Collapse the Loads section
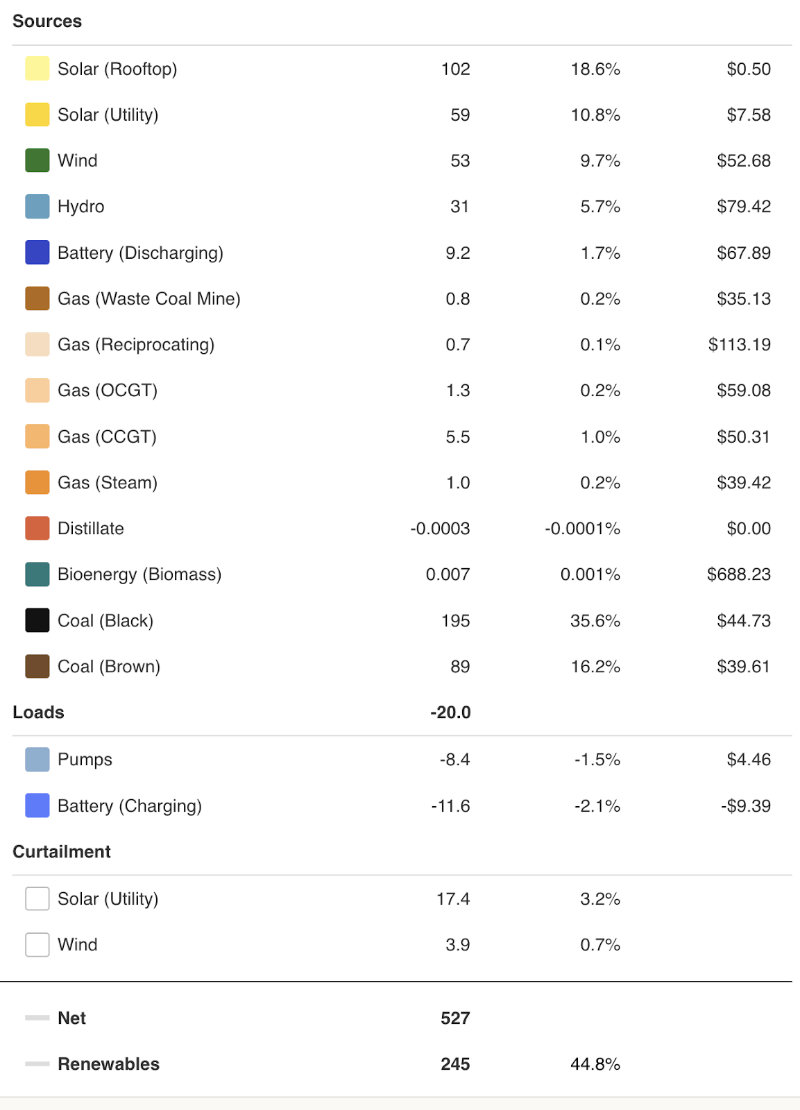Screen dimensions: 800x1110 pos(37,712)
